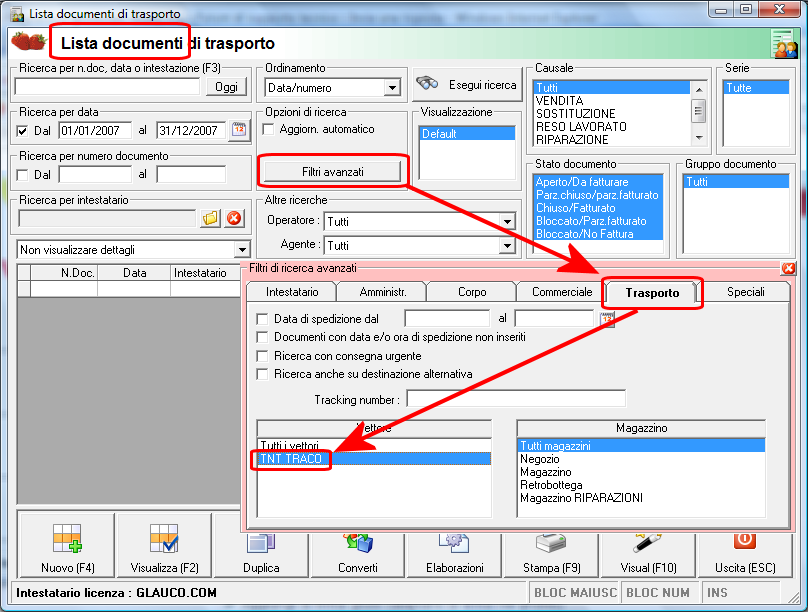This screenshot has height=612, width=808.
Task: Click the n.doc search input field
Action: [x=107, y=87]
